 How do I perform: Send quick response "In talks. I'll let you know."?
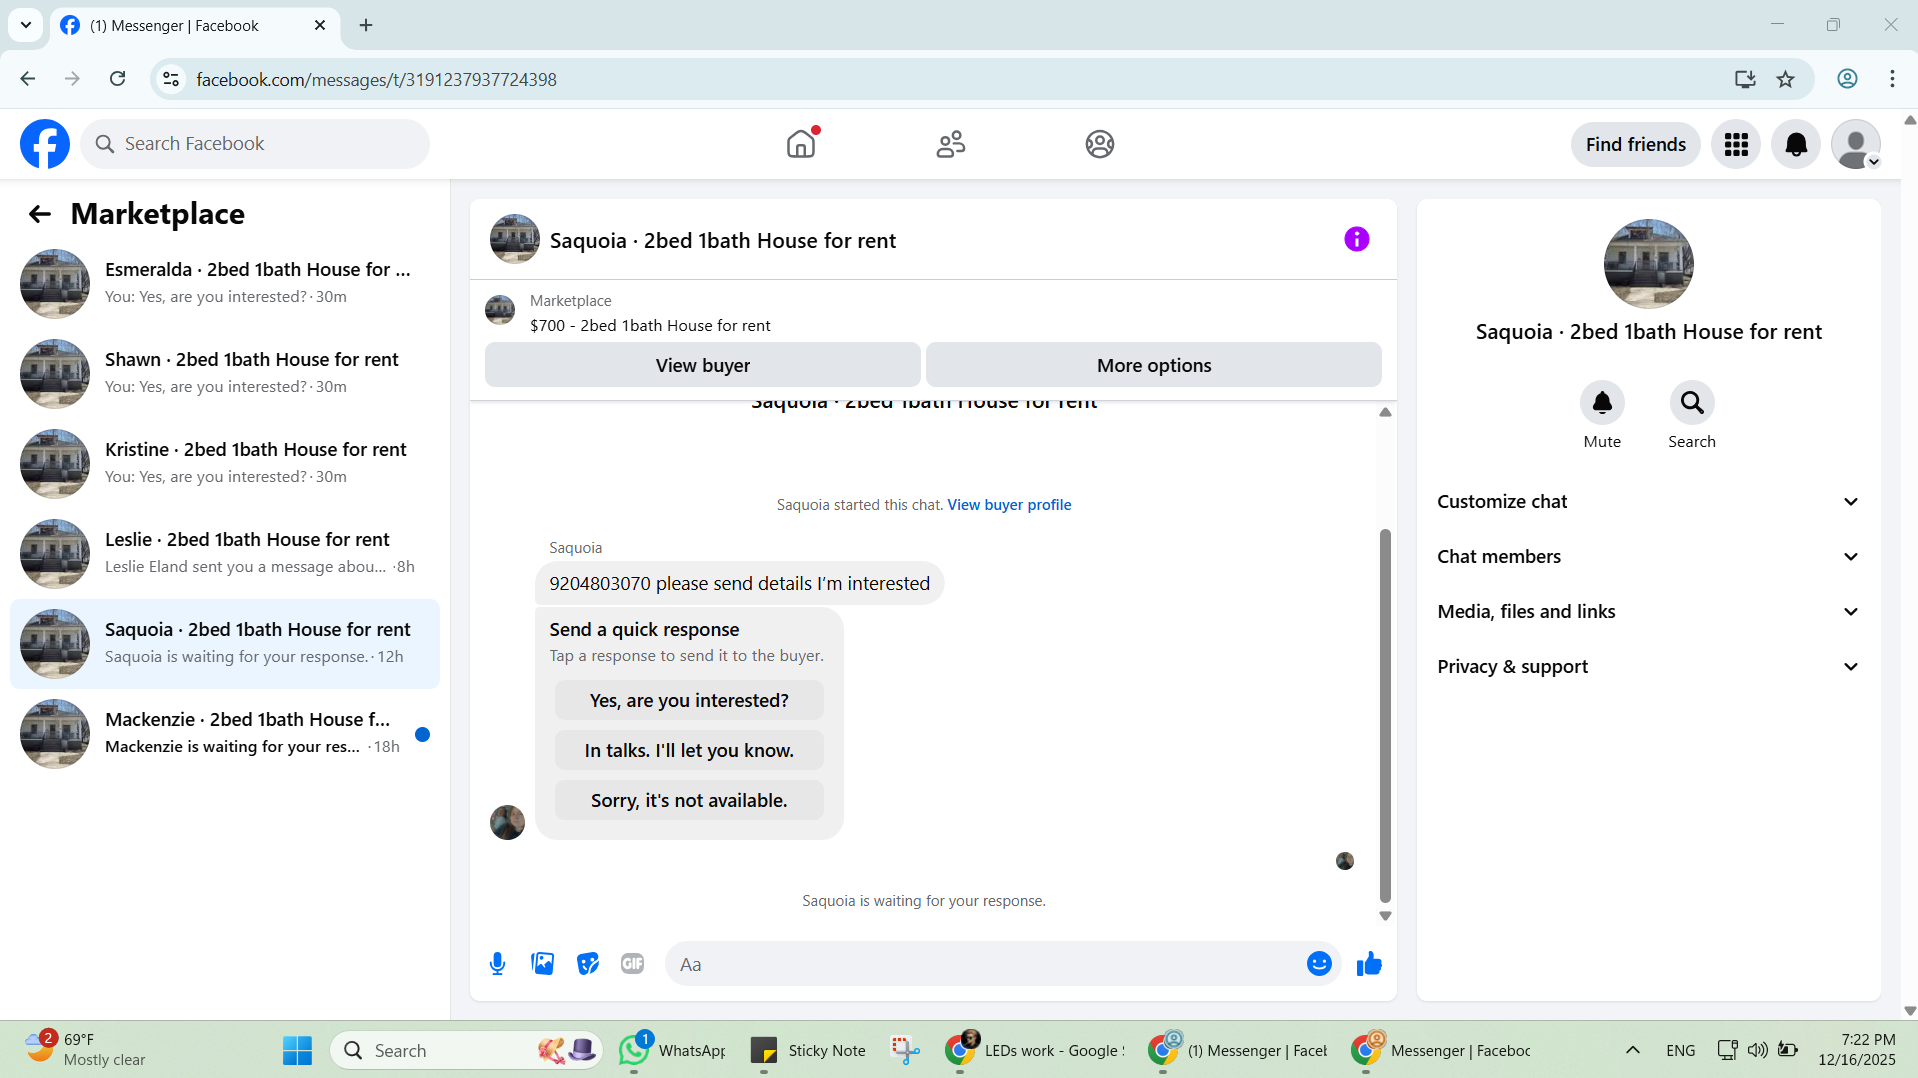pyautogui.click(x=689, y=751)
